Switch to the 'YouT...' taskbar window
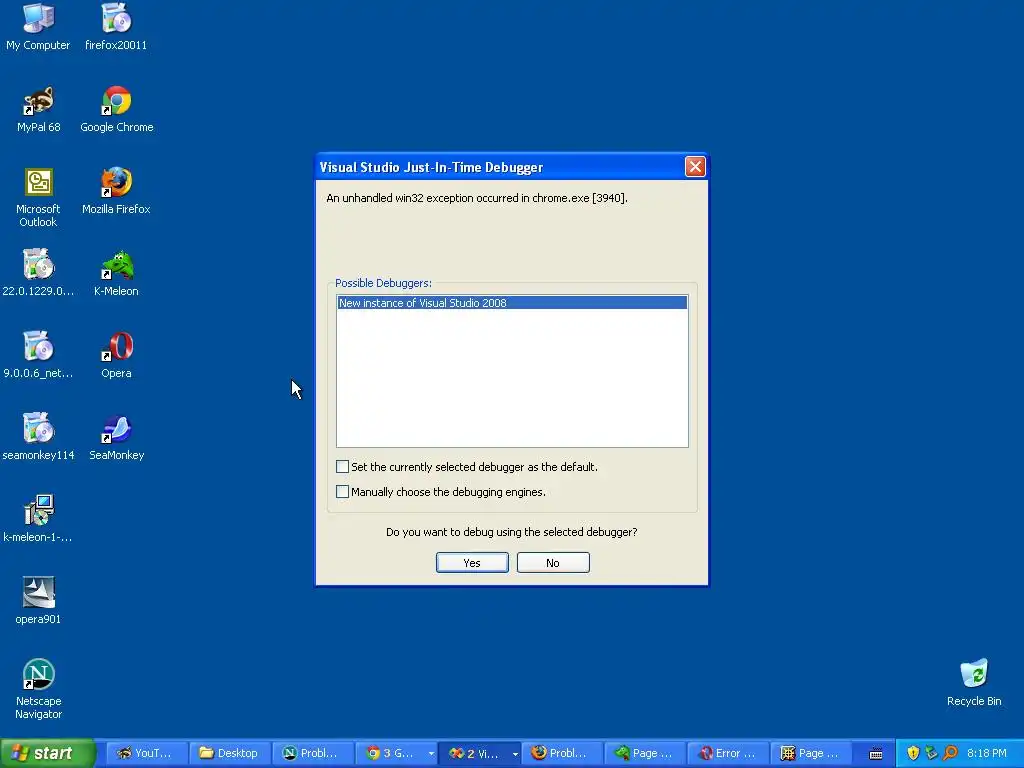This screenshot has height=768, width=1024. (x=146, y=753)
